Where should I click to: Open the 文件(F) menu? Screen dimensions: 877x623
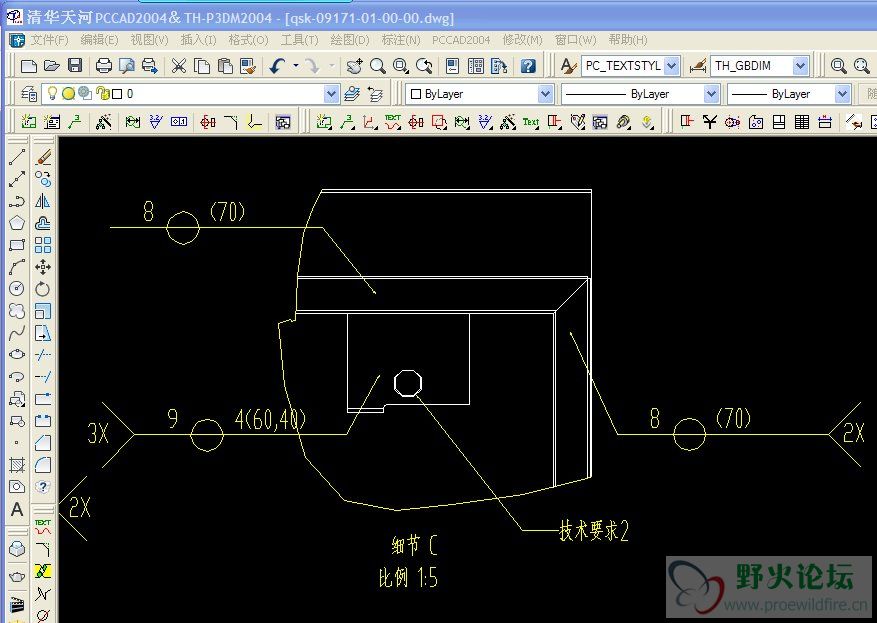49,40
